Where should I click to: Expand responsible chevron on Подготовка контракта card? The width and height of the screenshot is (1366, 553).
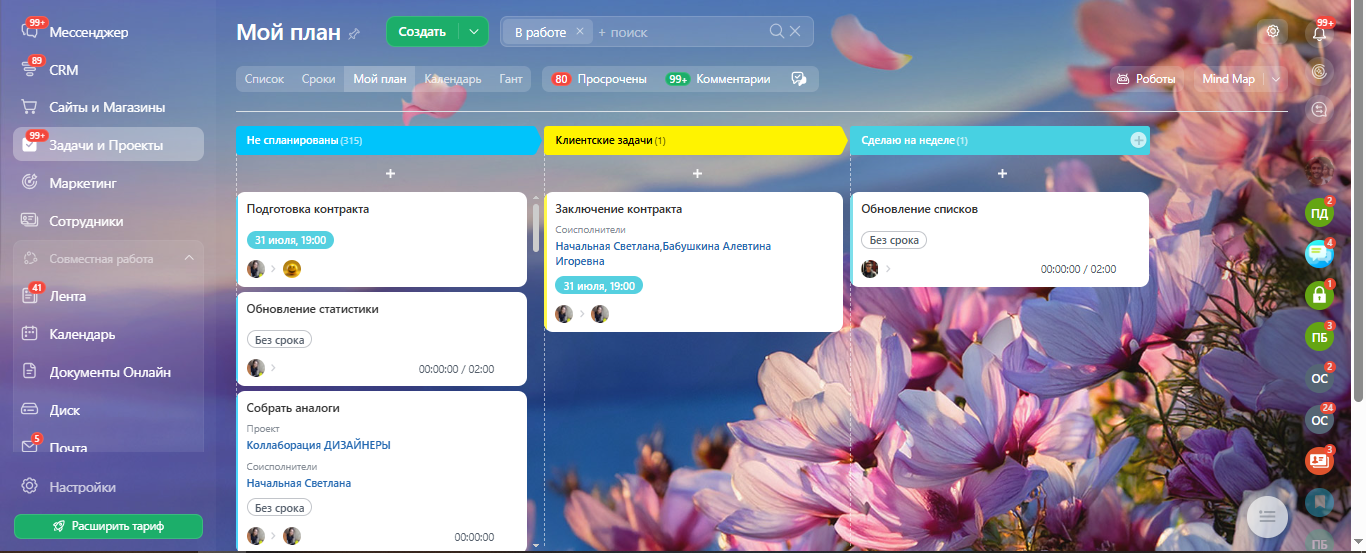[x=273, y=268]
